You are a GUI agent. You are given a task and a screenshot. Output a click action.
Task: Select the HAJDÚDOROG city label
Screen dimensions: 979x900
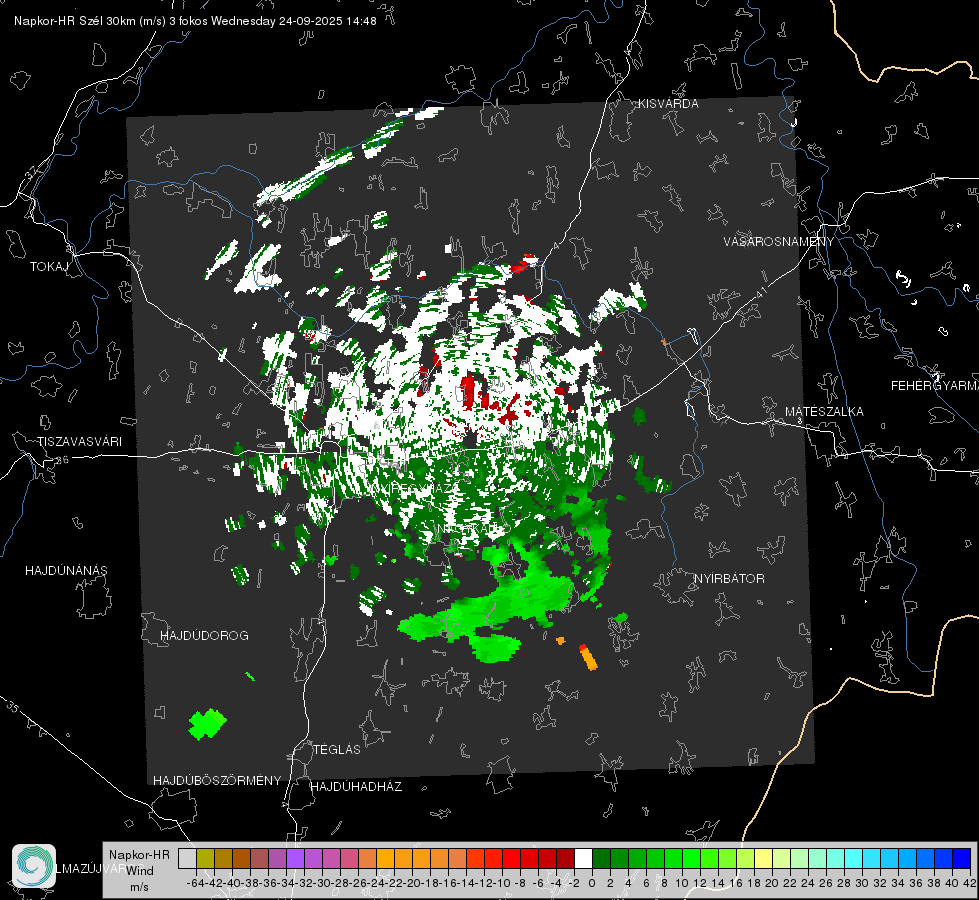tap(204, 636)
